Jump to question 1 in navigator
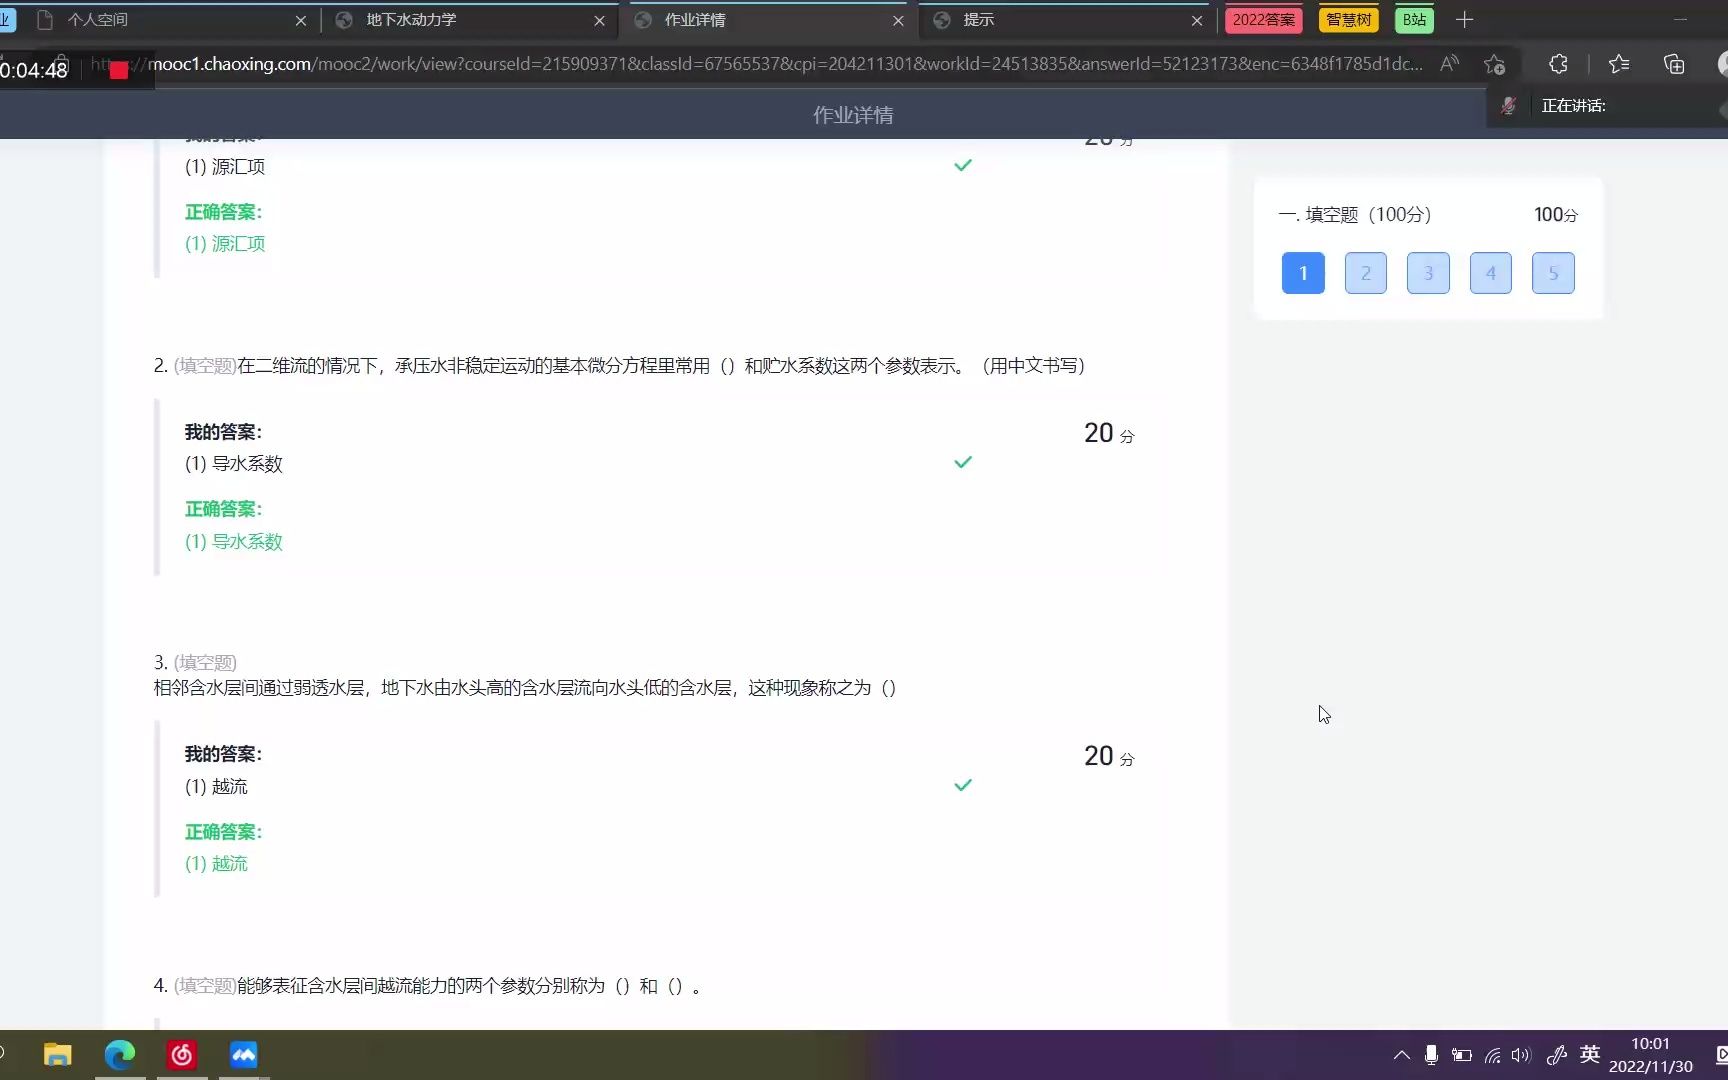Image resolution: width=1728 pixels, height=1080 pixels. 1303,273
